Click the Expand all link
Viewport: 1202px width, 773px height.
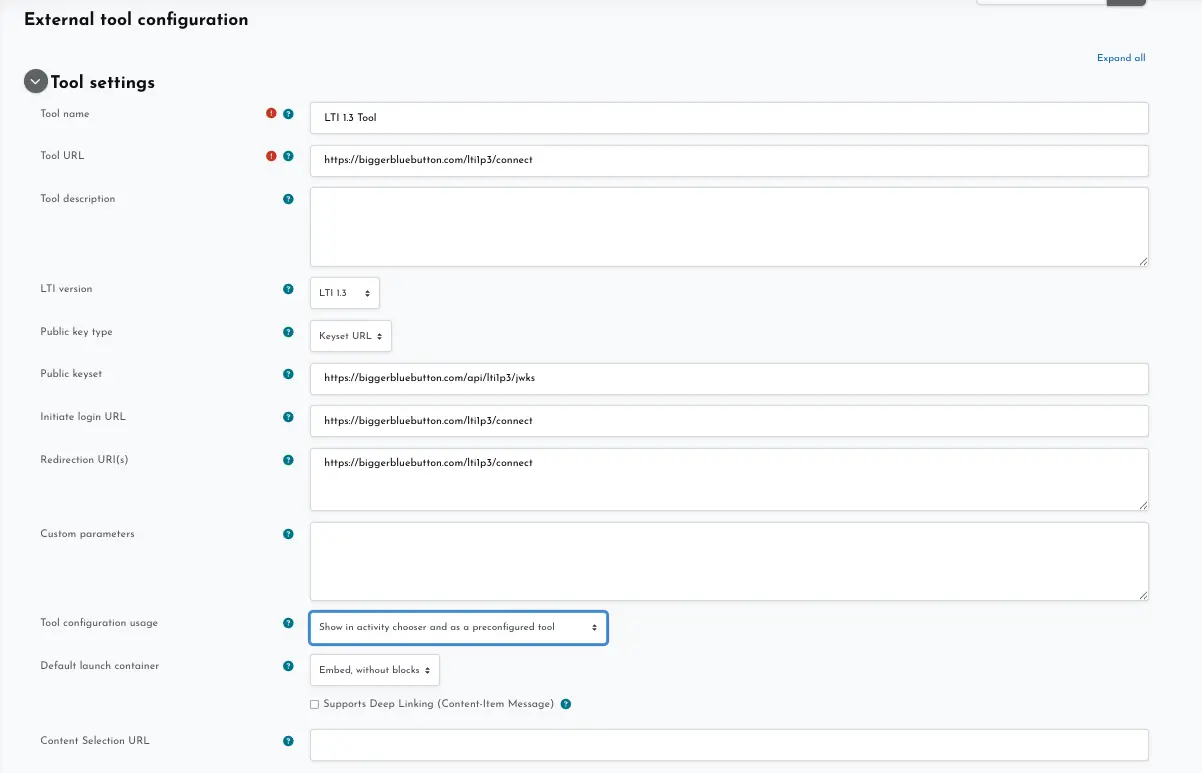pyautogui.click(x=1121, y=58)
